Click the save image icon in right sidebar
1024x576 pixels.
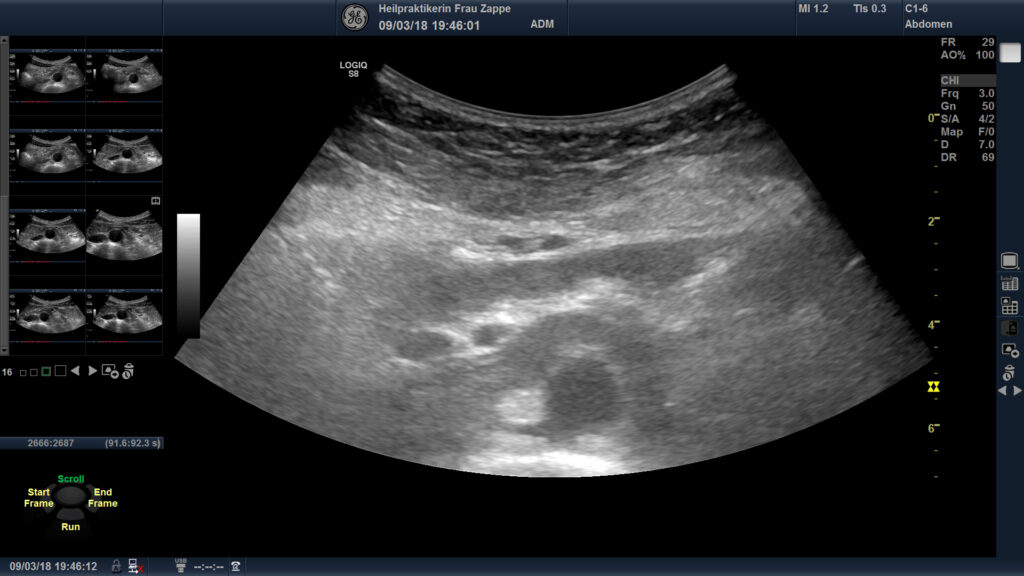1009,350
